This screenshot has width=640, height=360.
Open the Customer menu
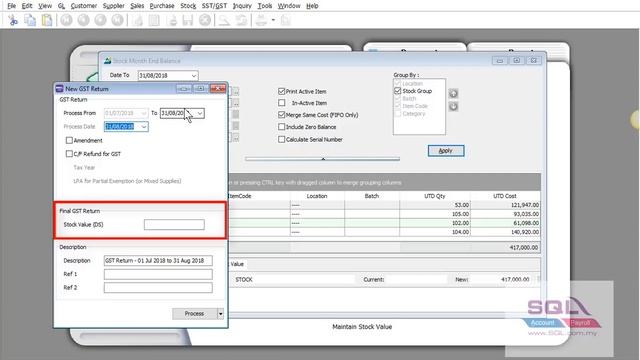tap(84, 6)
